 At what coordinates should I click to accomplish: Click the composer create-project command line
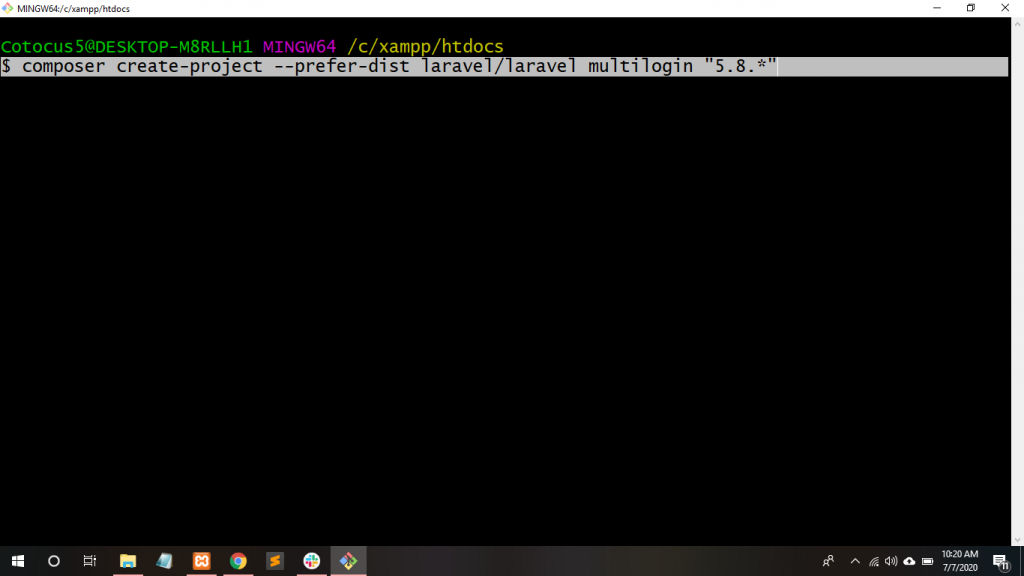[x=504, y=67]
